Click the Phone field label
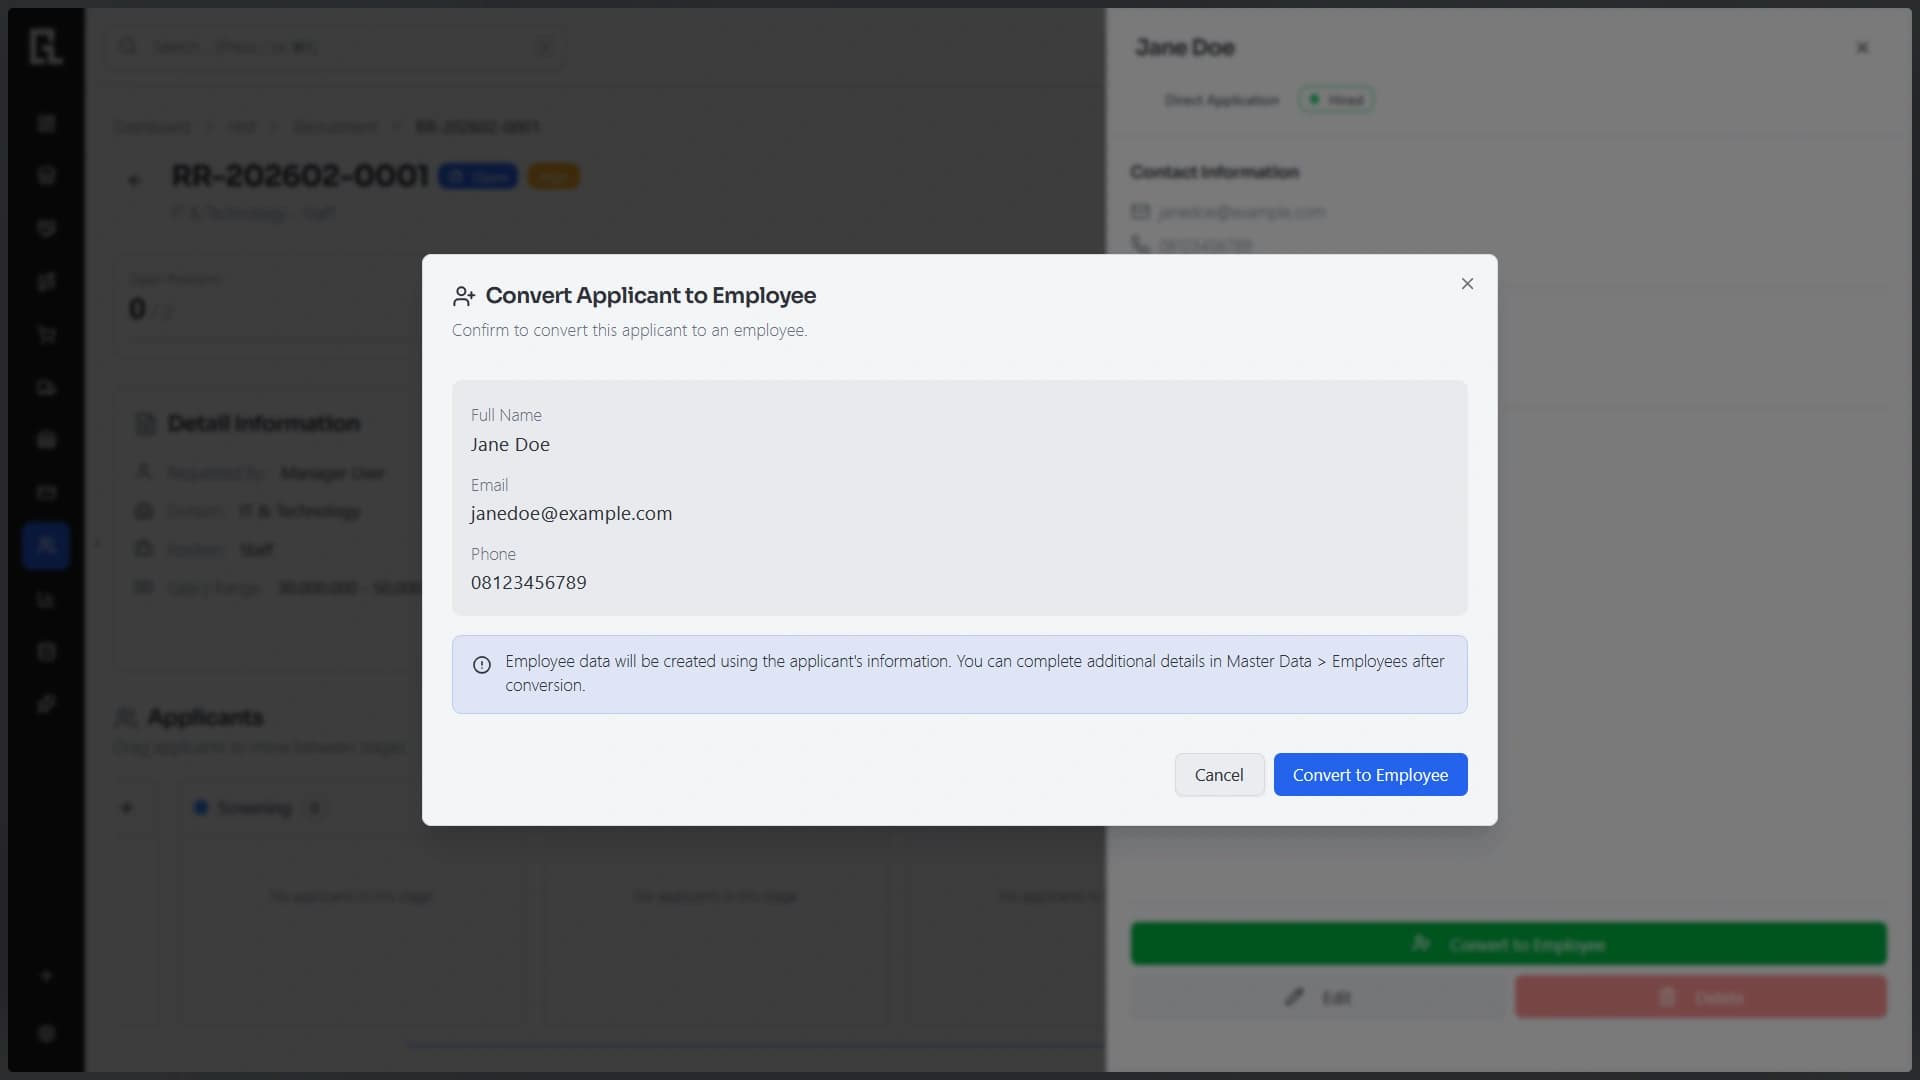The height and width of the screenshot is (1080, 1920). tap(493, 554)
